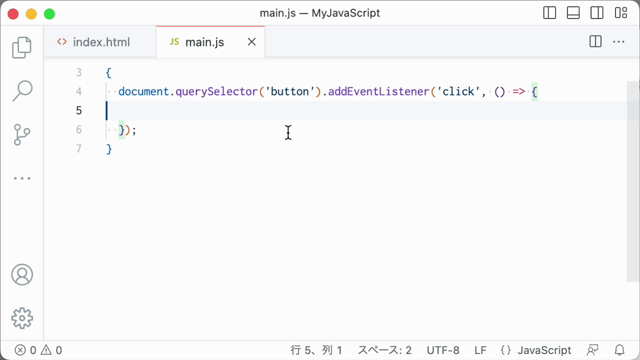
Task: Click the macOS yellow minimize button
Action: click(31, 14)
